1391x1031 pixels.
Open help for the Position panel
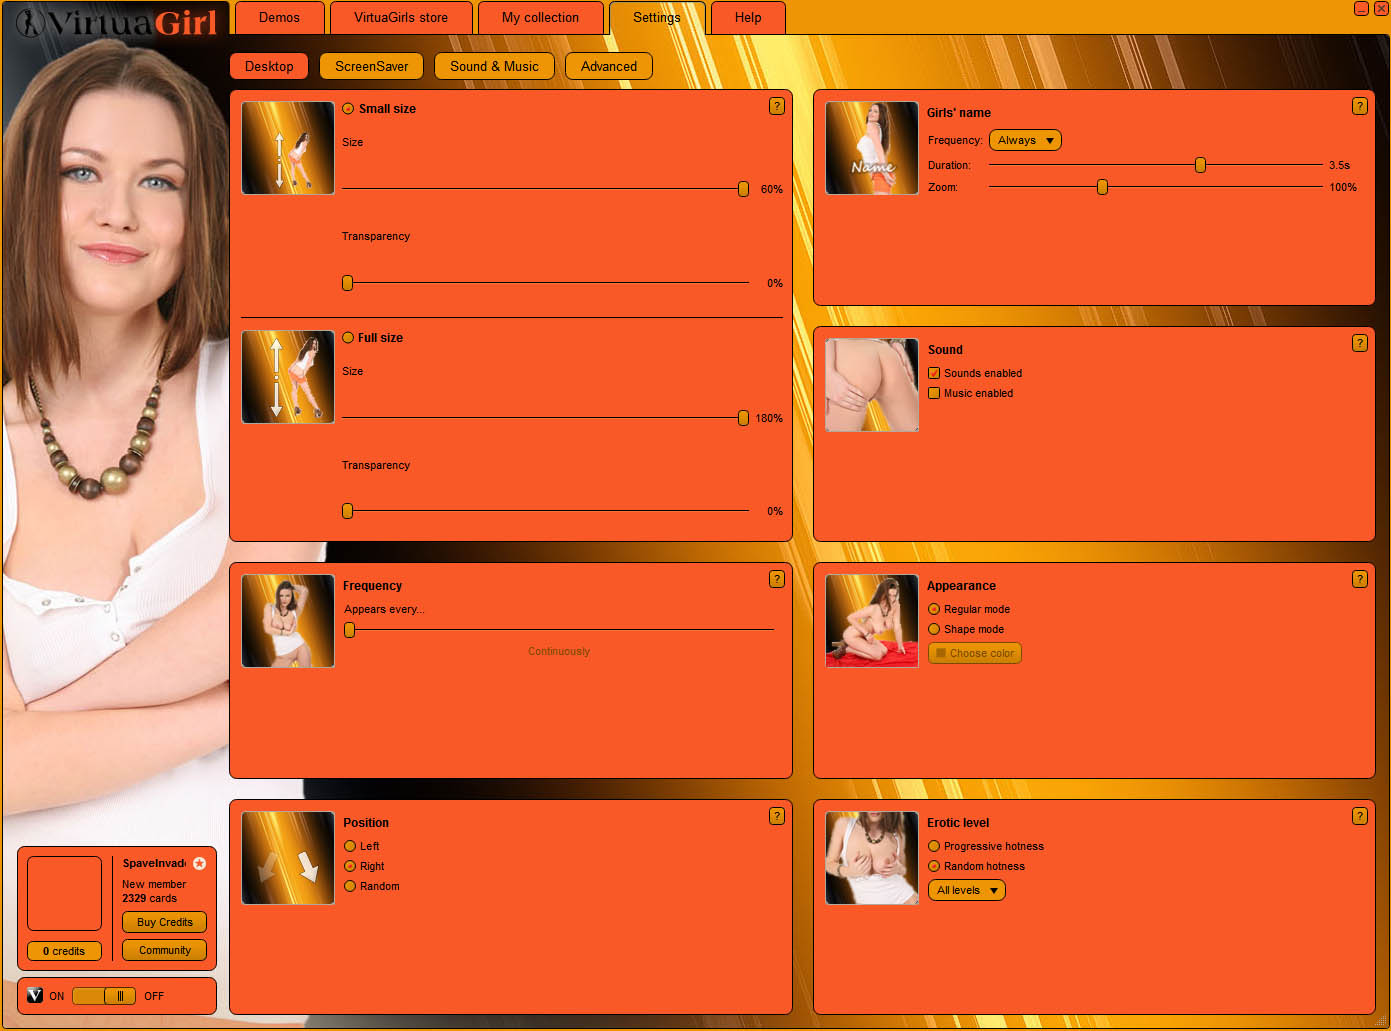[776, 816]
